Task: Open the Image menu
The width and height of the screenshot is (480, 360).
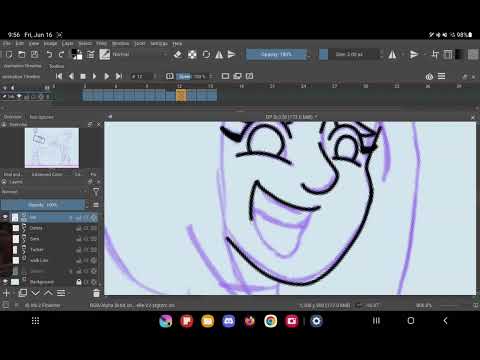Action: coord(50,44)
